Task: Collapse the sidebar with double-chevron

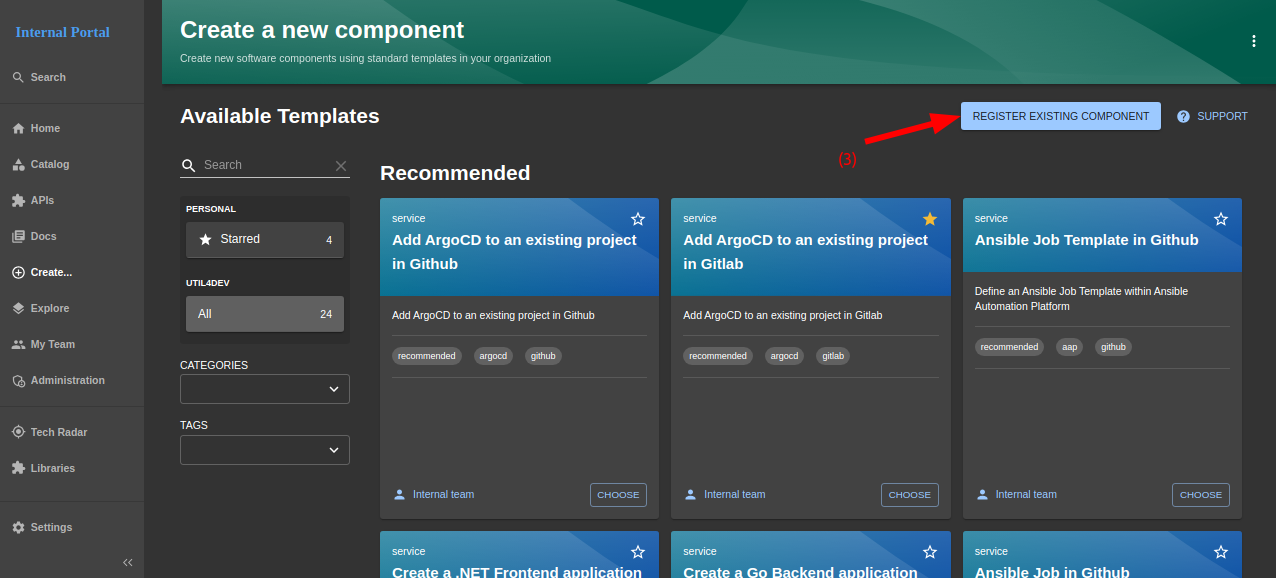Action: pyautogui.click(x=127, y=562)
